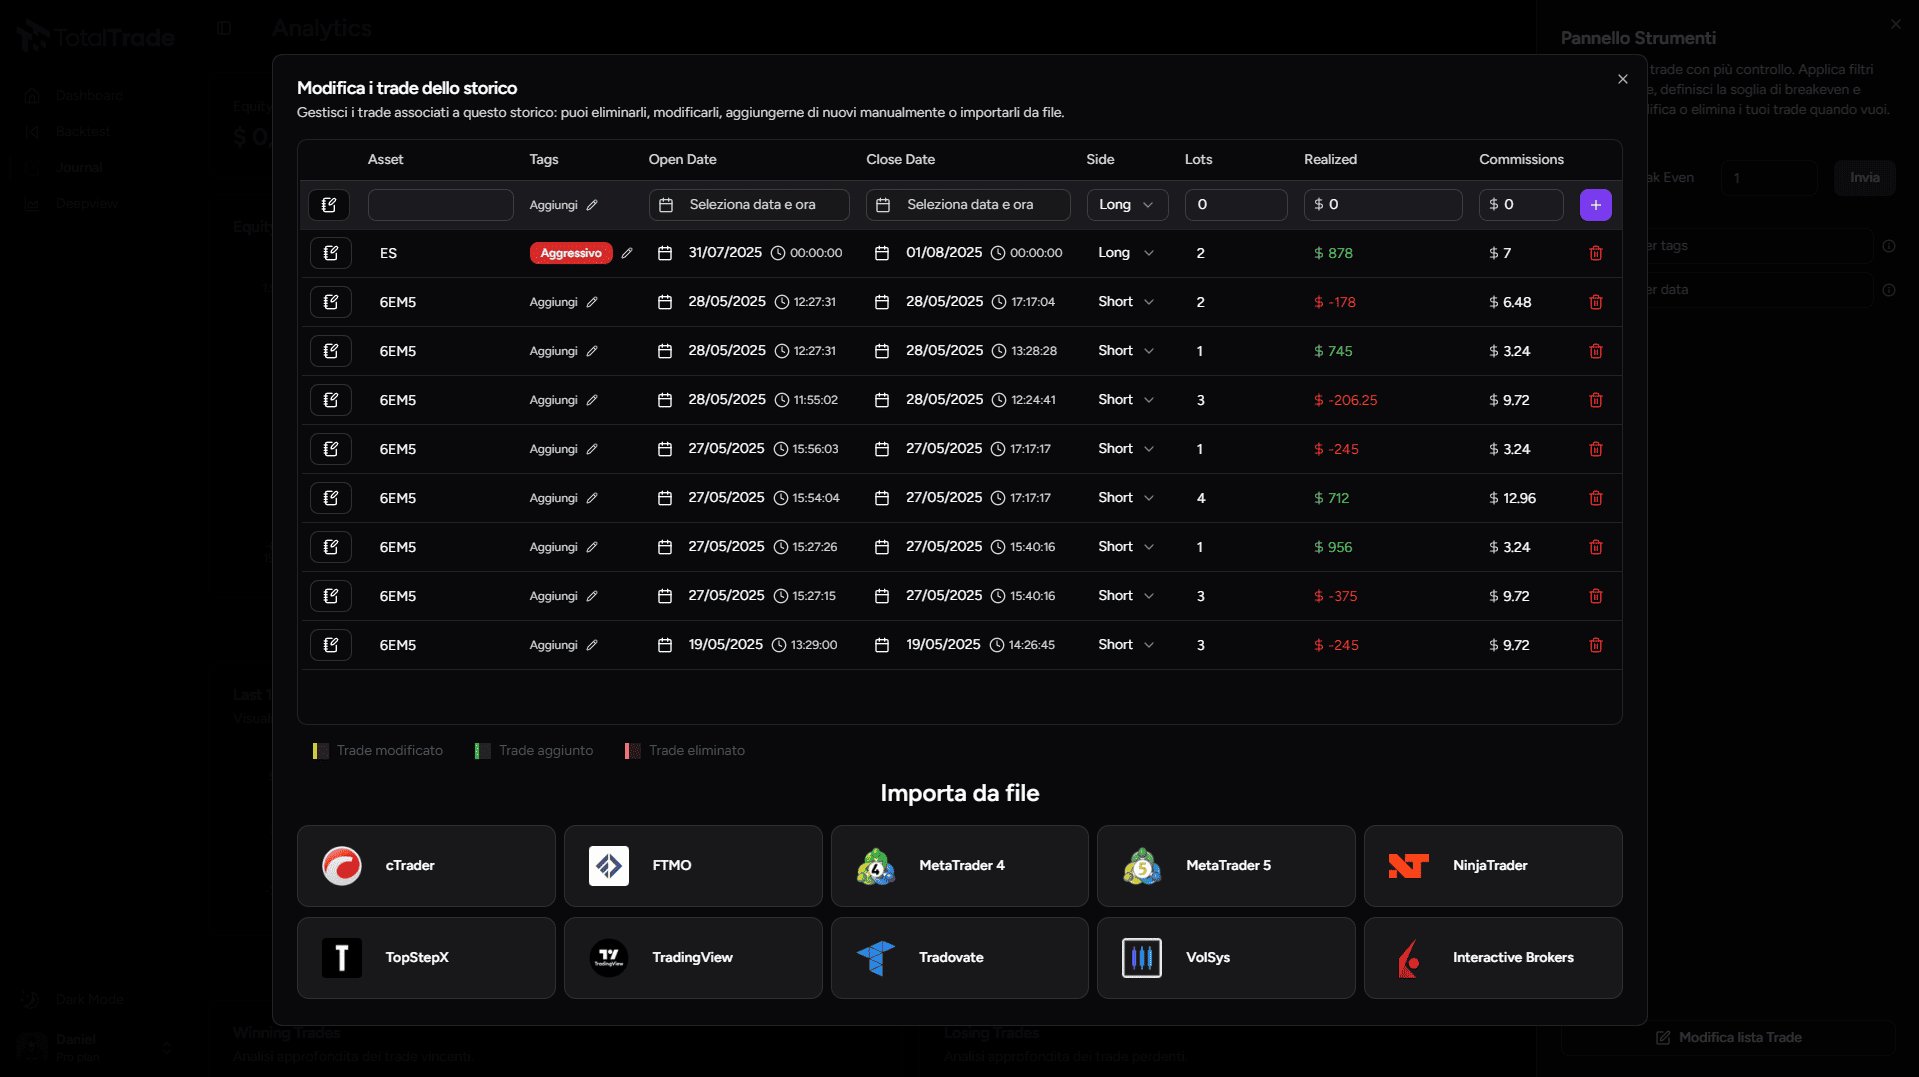The height and width of the screenshot is (1077, 1919).
Task: Delete the 6EM5 trade opened 19/05/2025
Action: tap(1595, 645)
